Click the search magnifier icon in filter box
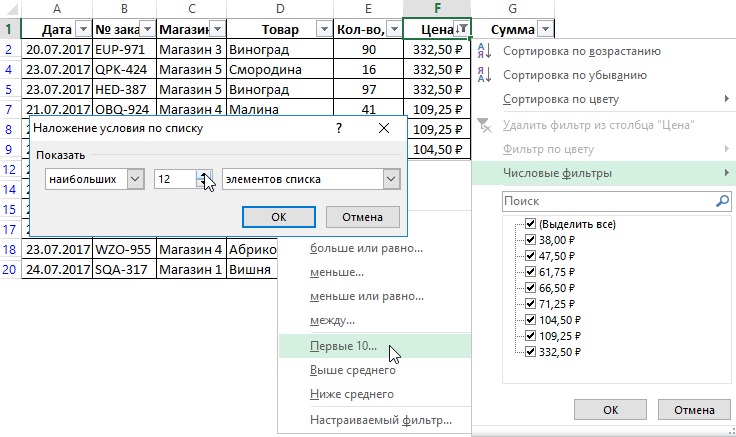This screenshot has height=437, width=736. 722,201
